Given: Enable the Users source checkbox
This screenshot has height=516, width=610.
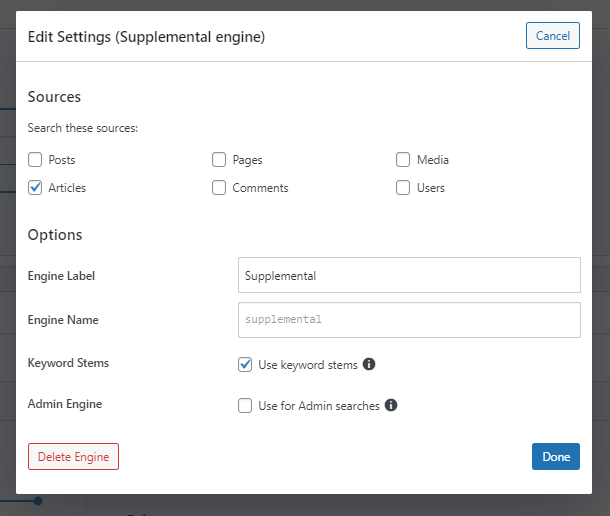Looking at the screenshot, I should click(x=403, y=188).
